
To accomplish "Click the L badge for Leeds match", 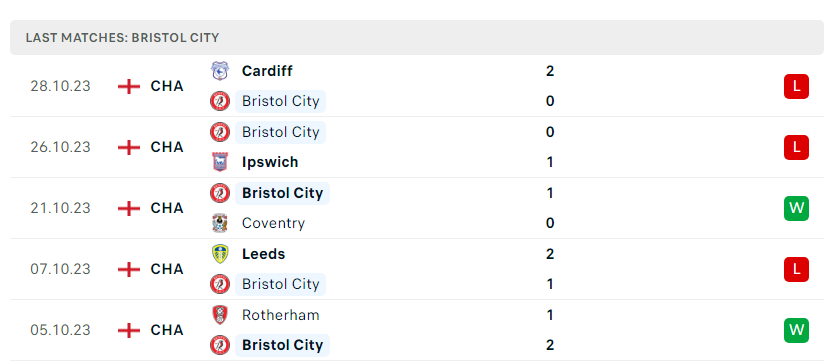I will pyautogui.click(x=796, y=269).
